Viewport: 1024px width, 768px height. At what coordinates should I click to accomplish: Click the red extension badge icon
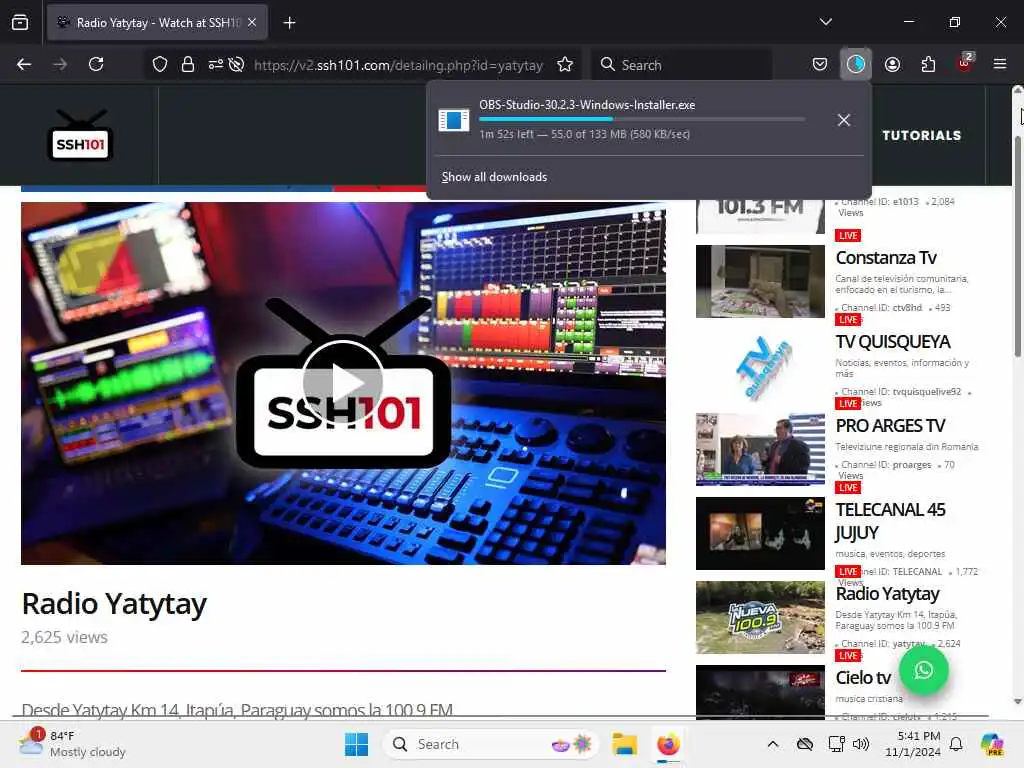(965, 63)
